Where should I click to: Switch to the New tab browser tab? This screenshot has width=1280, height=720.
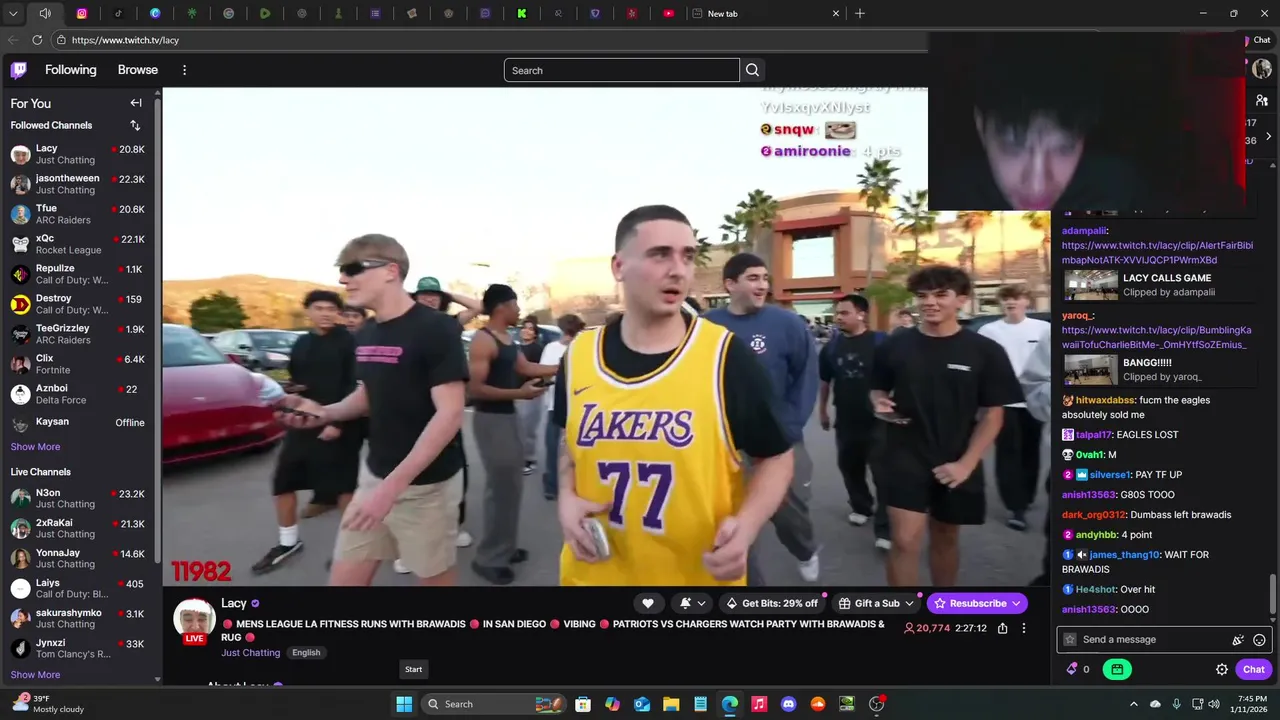click(x=766, y=13)
